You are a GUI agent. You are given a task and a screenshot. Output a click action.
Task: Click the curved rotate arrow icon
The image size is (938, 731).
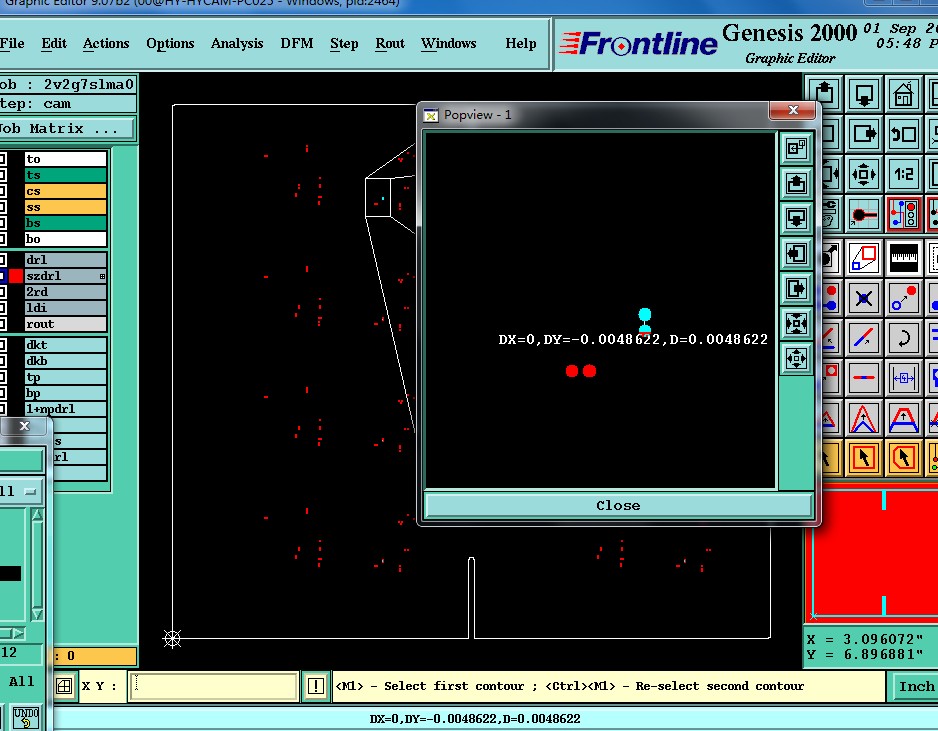[x=903, y=338]
